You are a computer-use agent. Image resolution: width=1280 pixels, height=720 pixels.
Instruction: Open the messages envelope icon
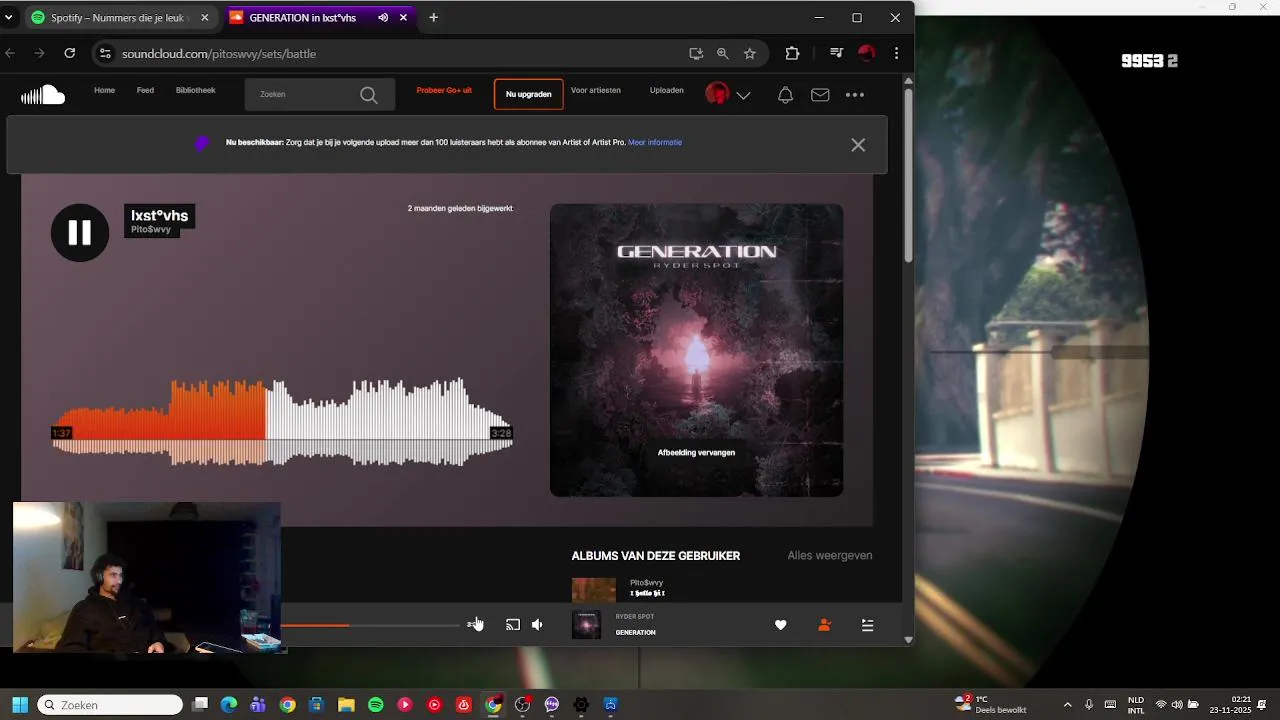820,95
